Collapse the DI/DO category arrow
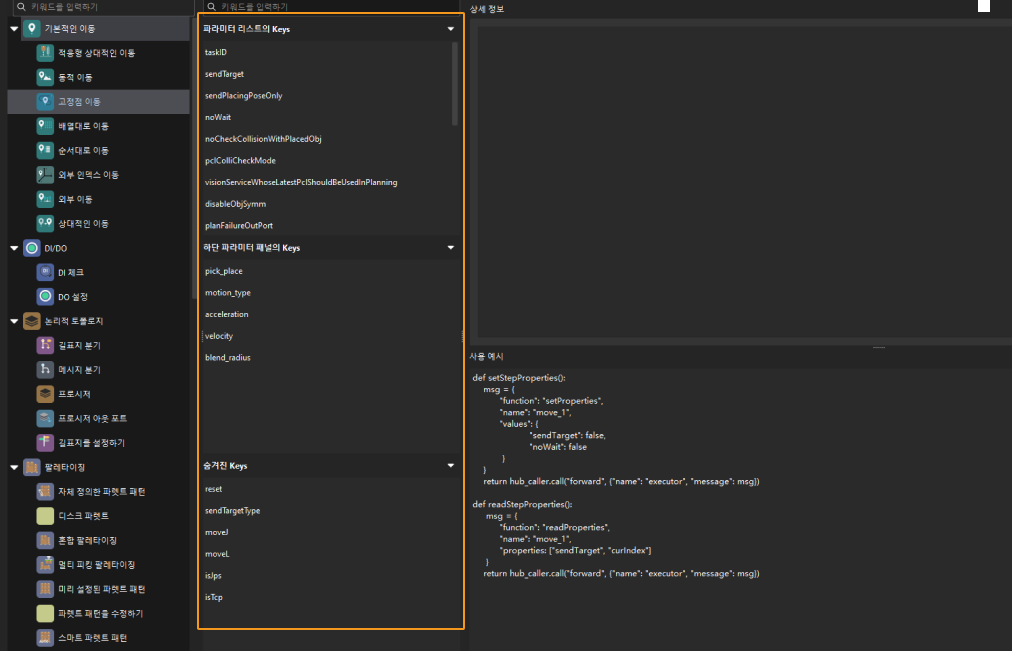This screenshot has height=651, width=1012. 14,248
